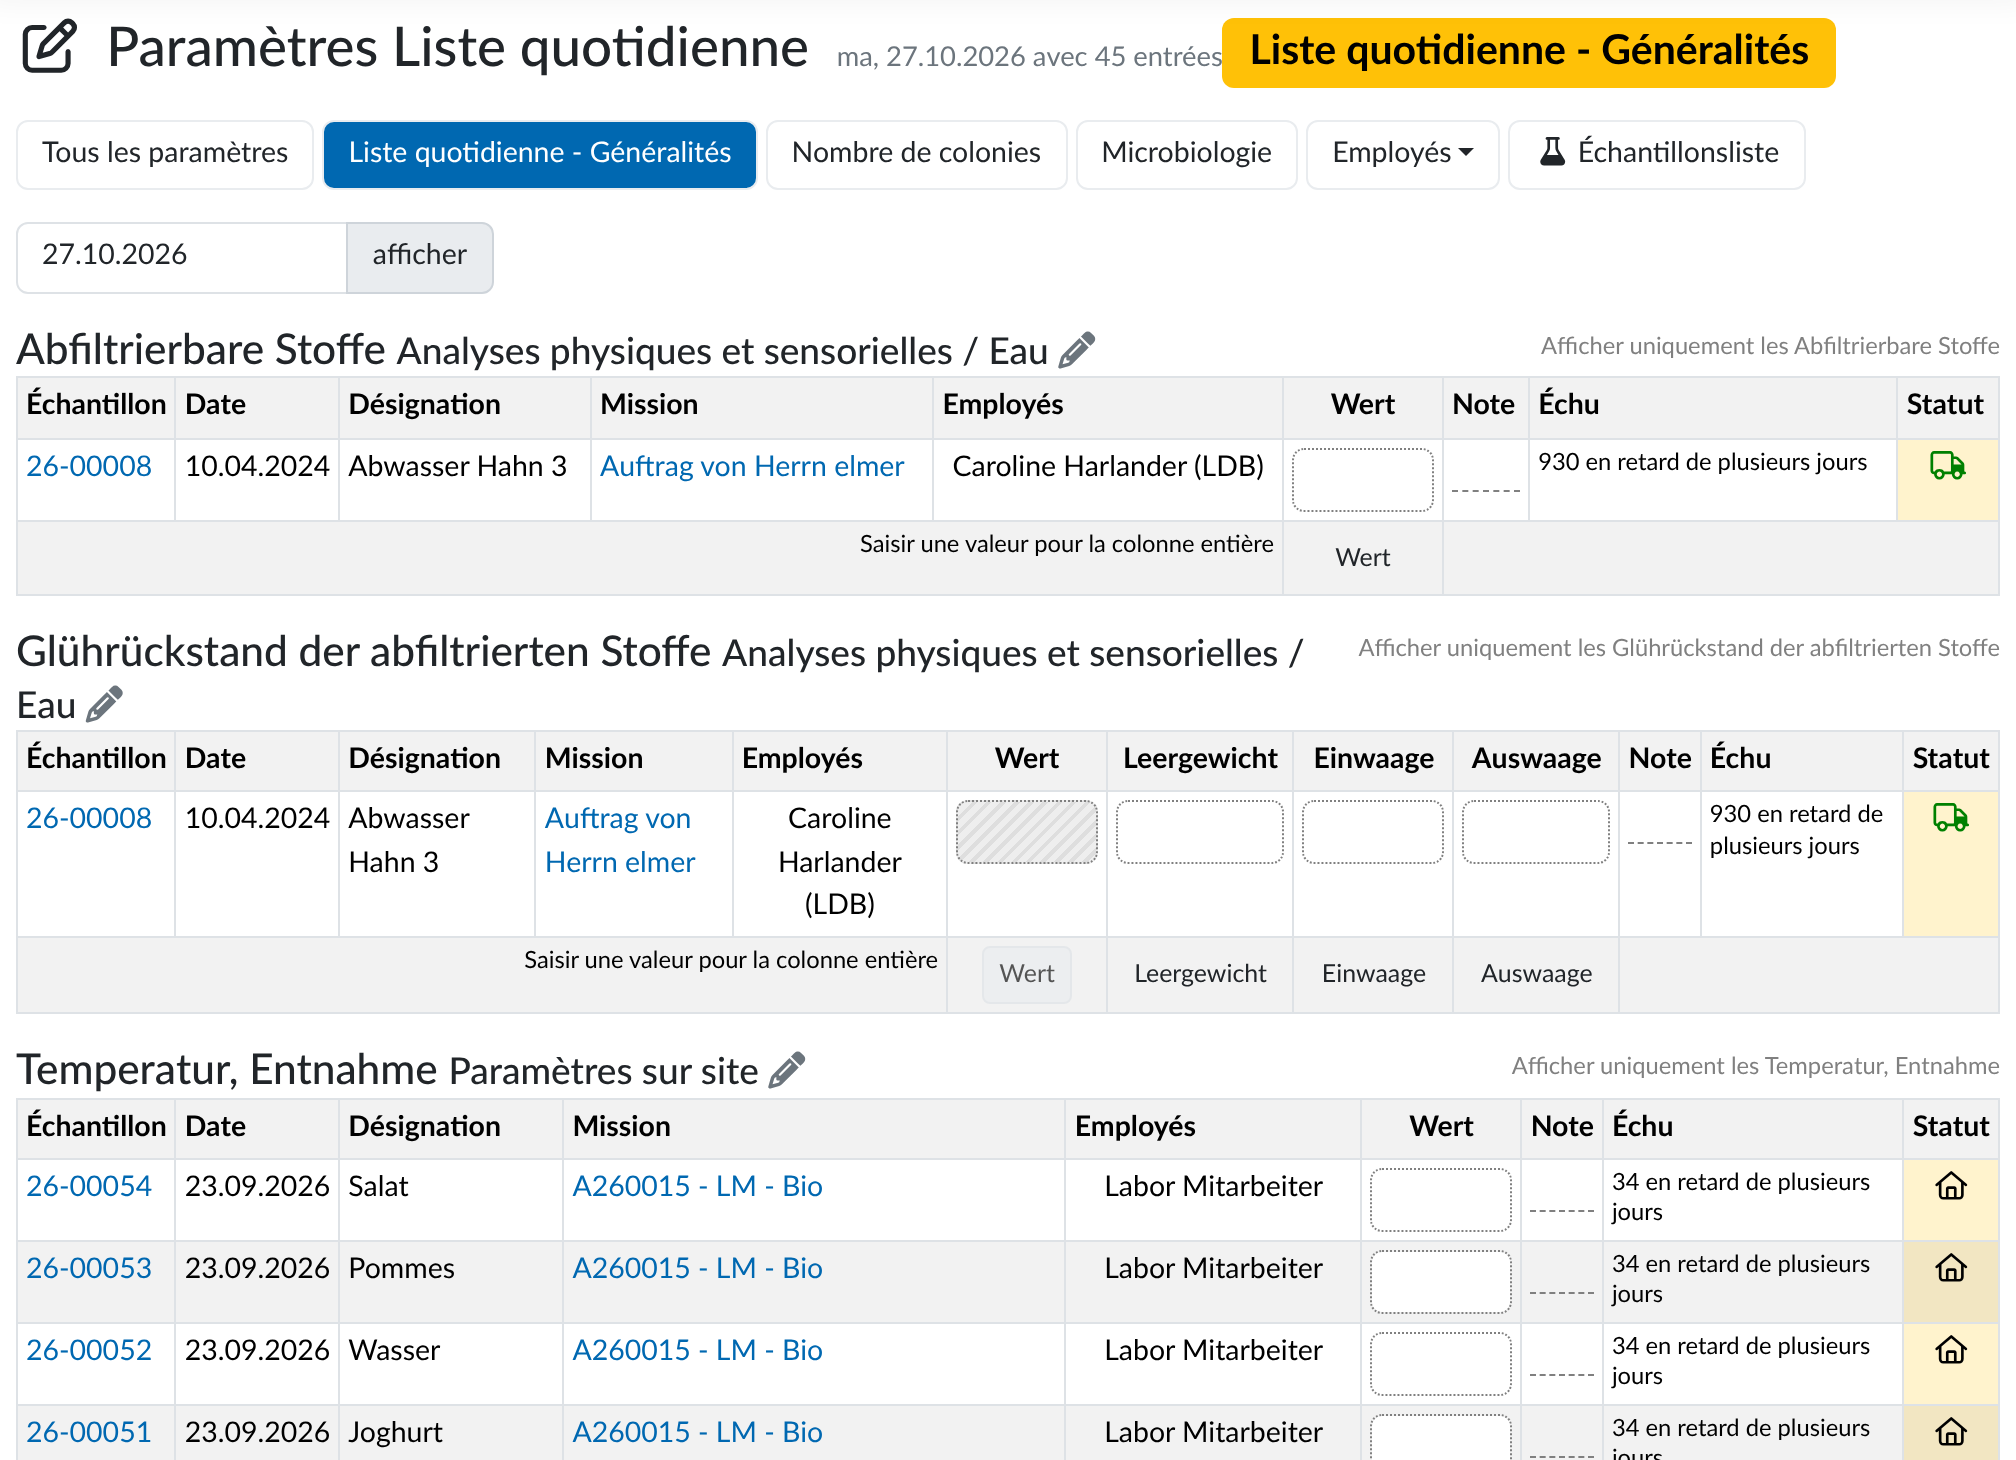Screen dimensions: 2016x1460
Task: Click column-wide Einwaage field in Glührückstand footer
Action: pos(1372,974)
